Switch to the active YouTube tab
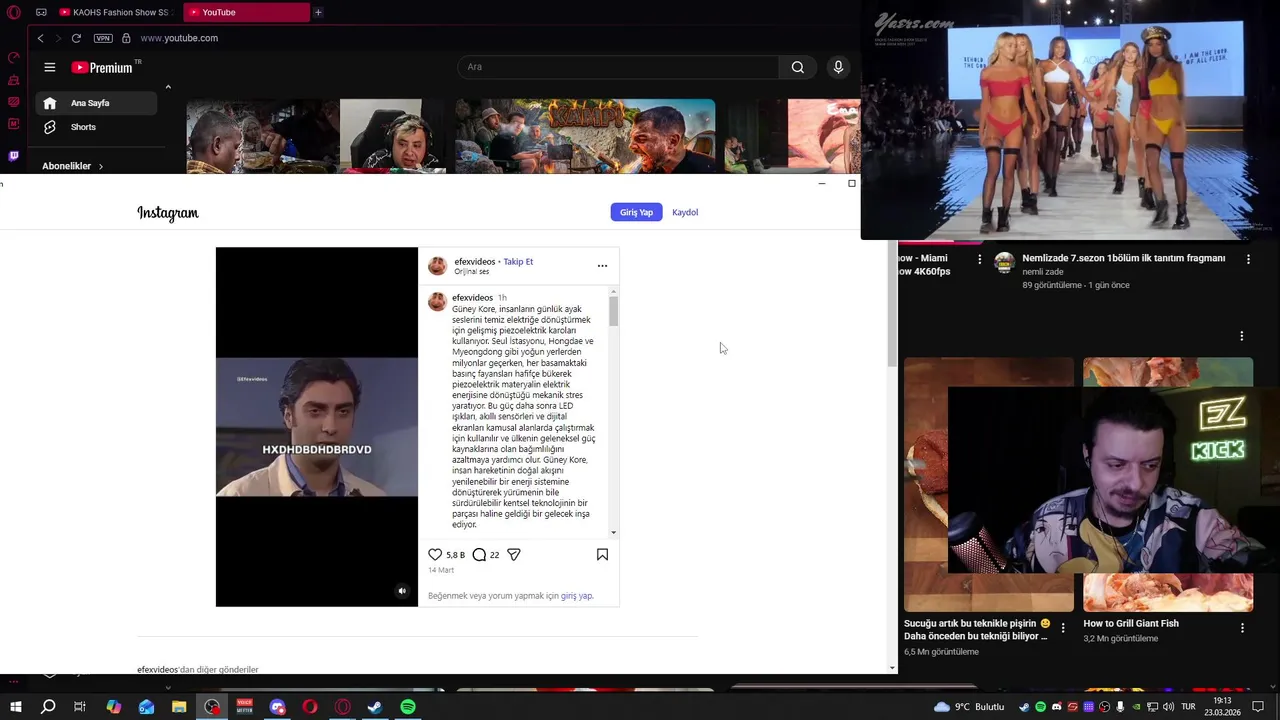 tap(248, 12)
